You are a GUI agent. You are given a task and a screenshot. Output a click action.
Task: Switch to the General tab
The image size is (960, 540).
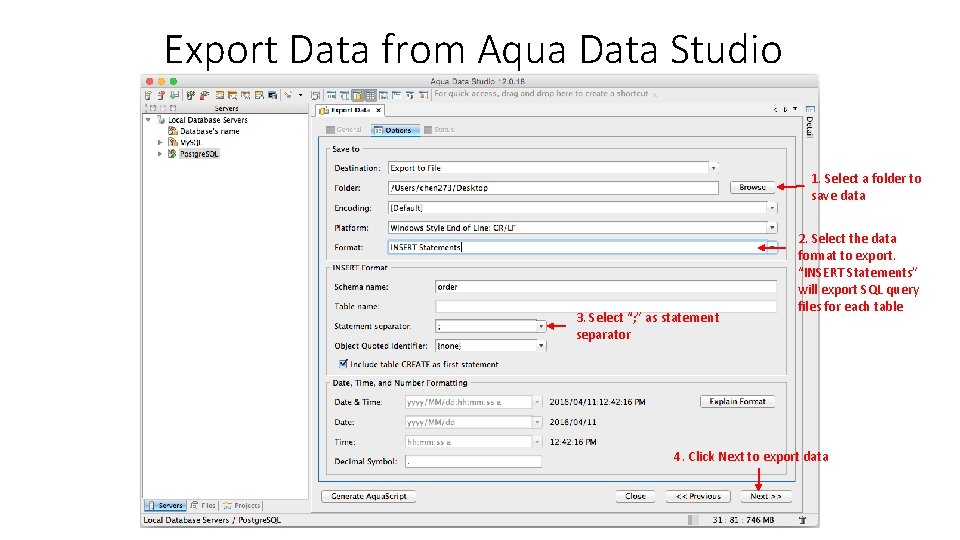[x=344, y=130]
